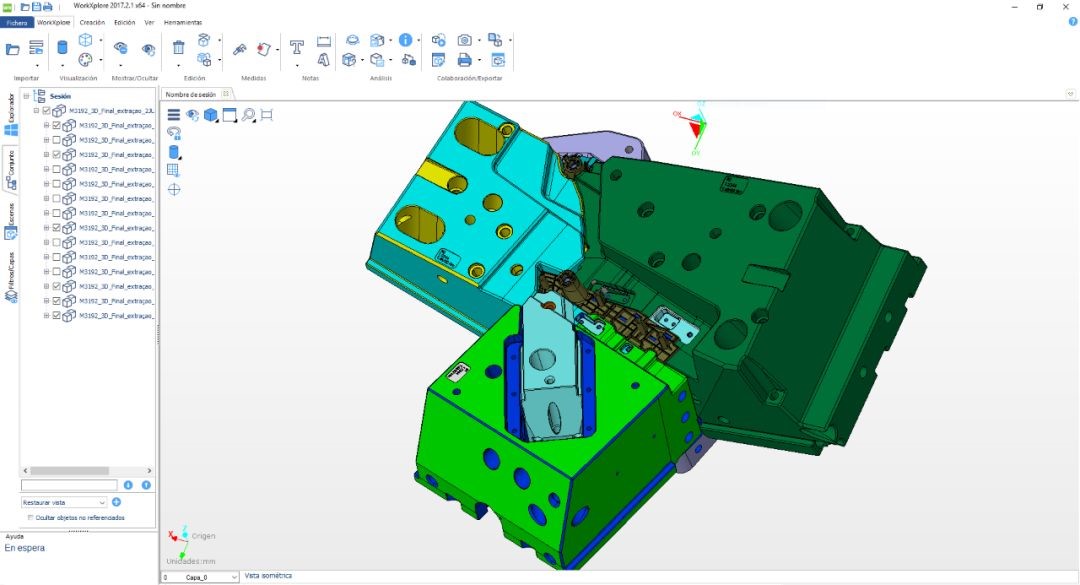Screen dimensions: 1080x585
Task: Click the trash icon in the Edición group
Action: (x=178, y=47)
